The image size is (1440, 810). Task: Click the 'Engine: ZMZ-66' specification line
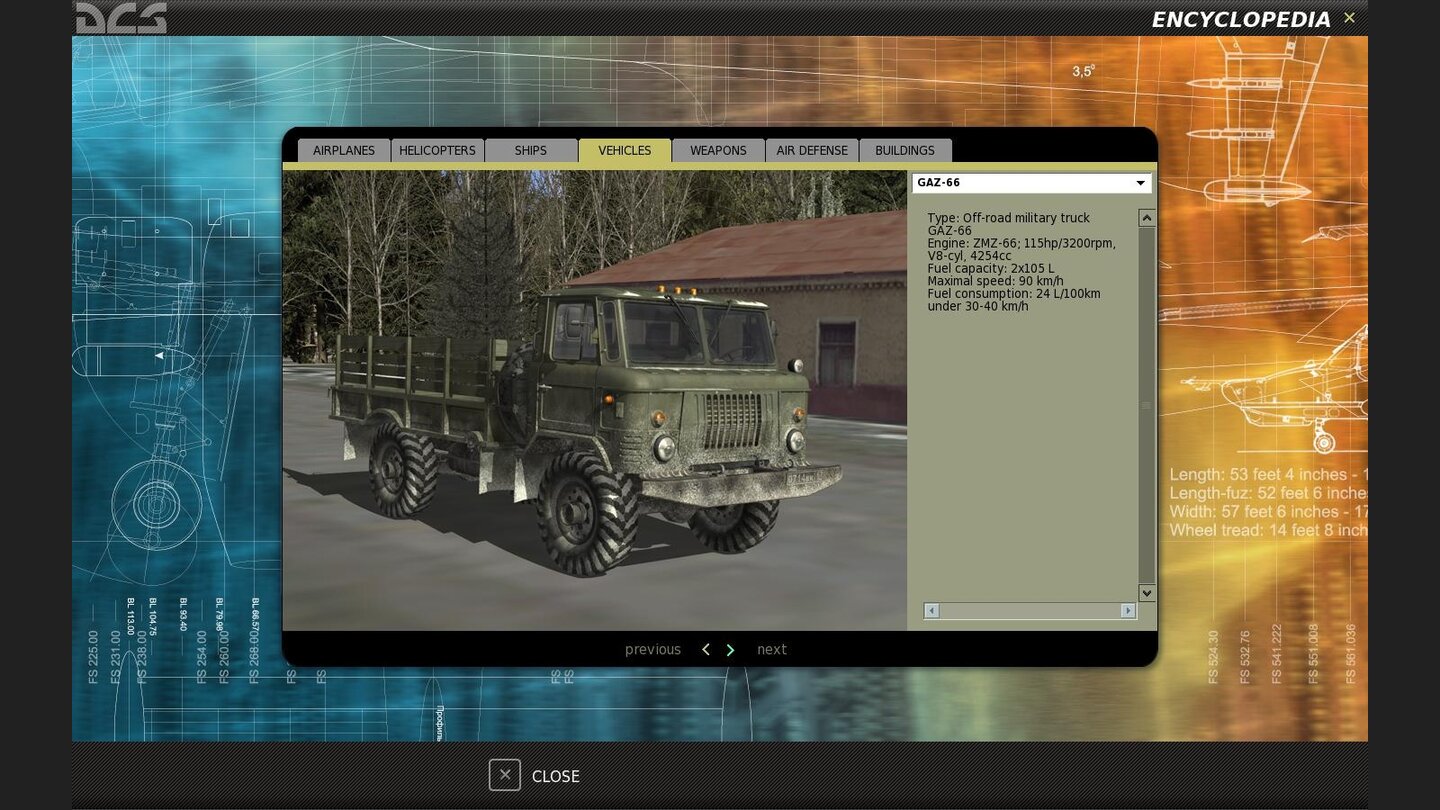click(1021, 249)
